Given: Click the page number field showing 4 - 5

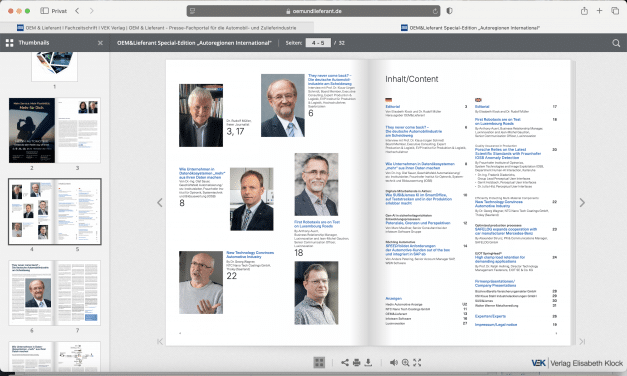Looking at the screenshot, I should pyautogui.click(x=318, y=43).
